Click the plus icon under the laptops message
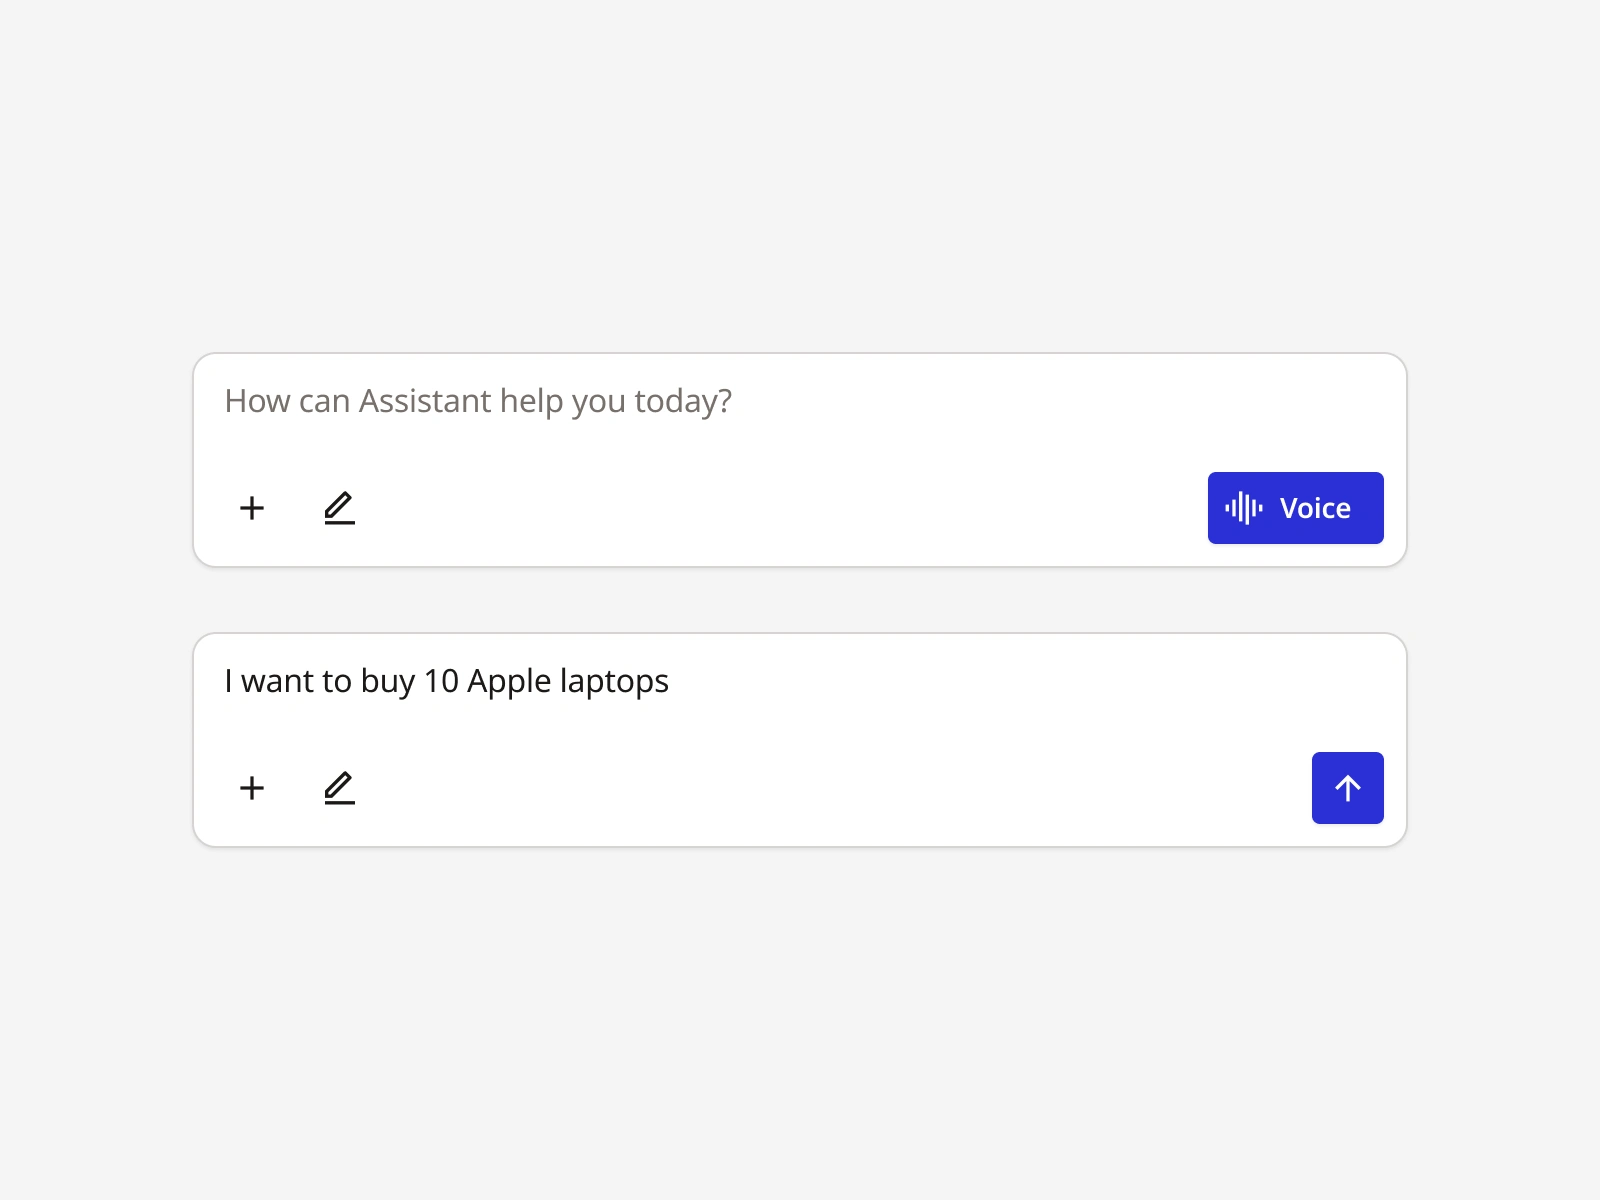 tap(252, 788)
